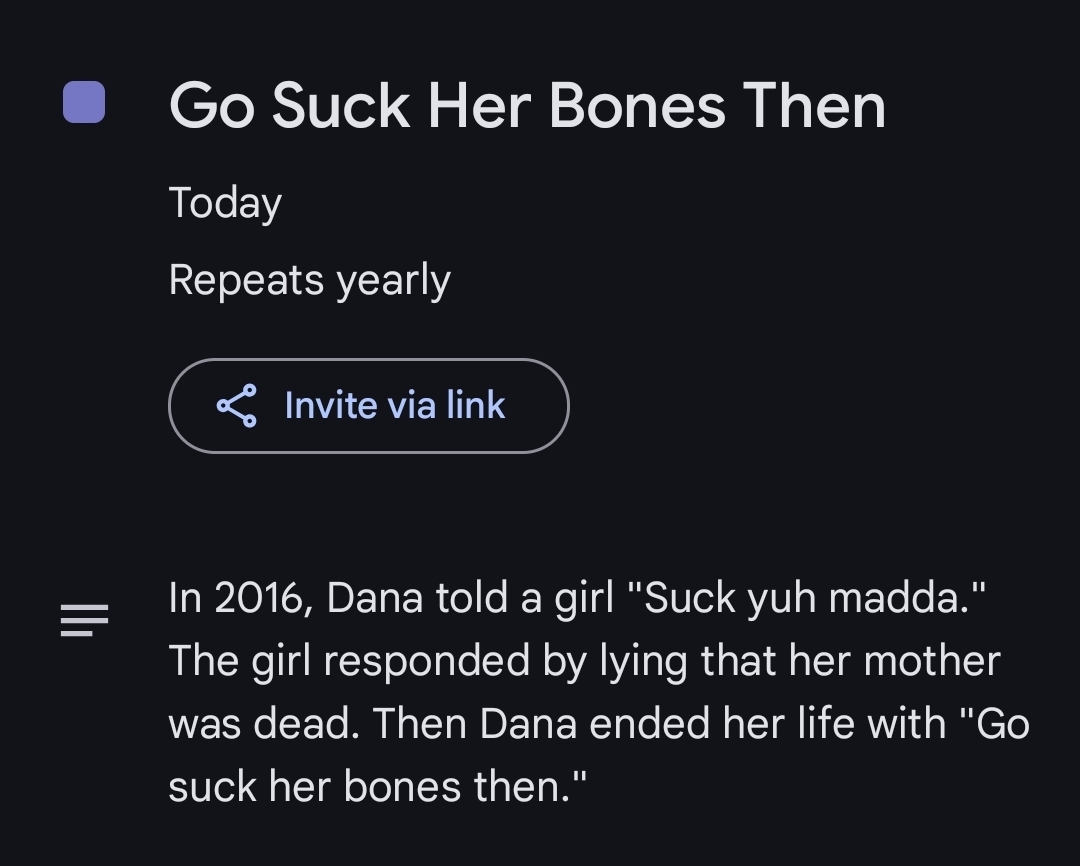Click the word "link" in the invite button
This screenshot has width=1080, height=866.
pyautogui.click(x=476, y=405)
